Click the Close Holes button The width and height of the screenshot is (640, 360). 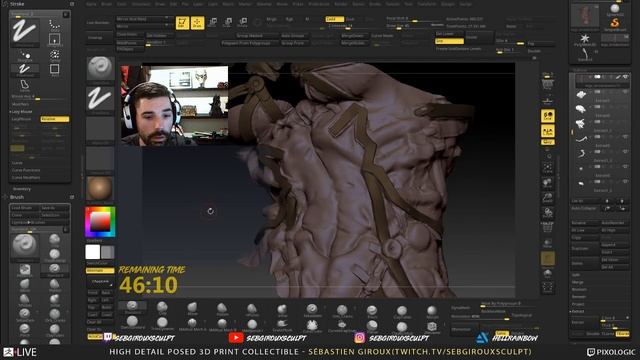pos(130,35)
